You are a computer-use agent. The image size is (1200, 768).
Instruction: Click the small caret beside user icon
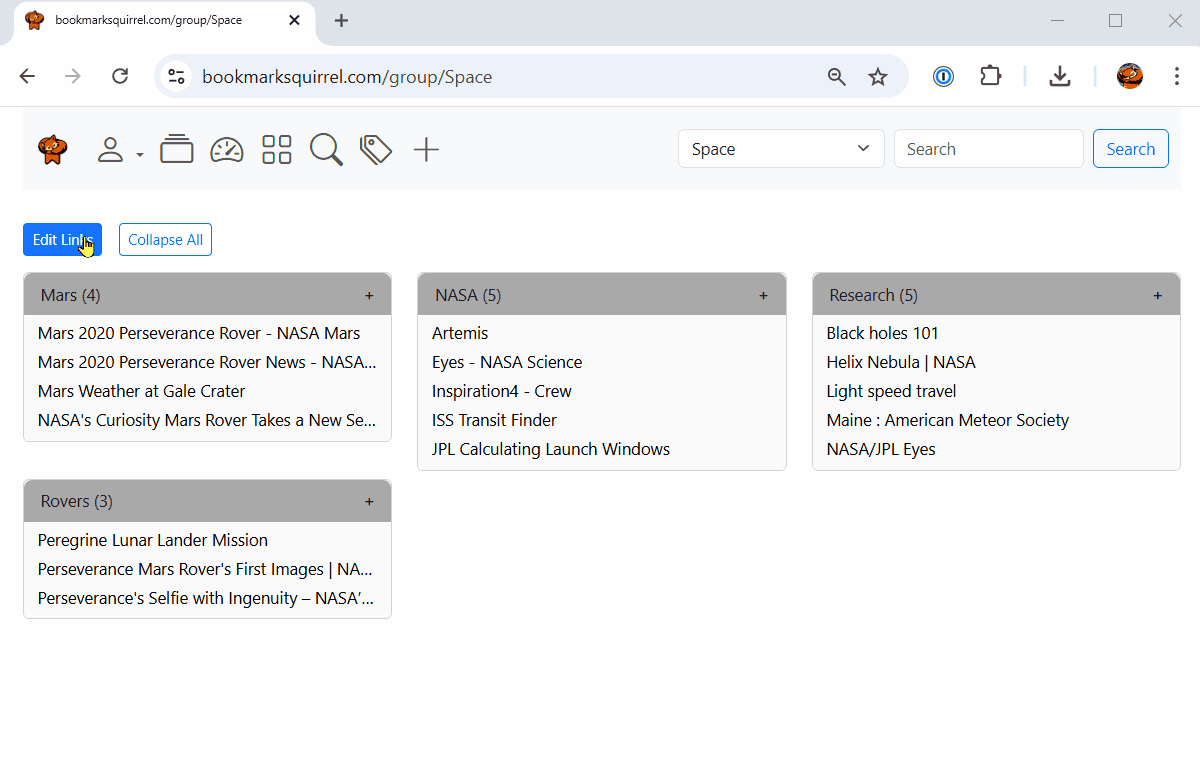pyautogui.click(x=140, y=155)
